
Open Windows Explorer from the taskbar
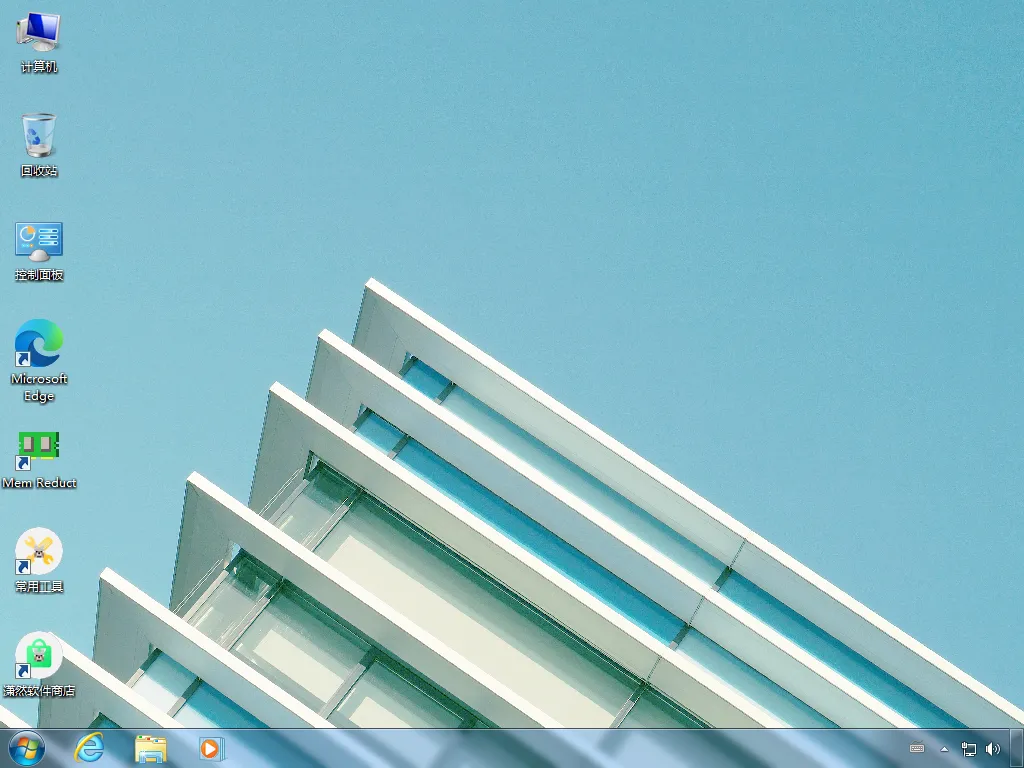tap(150, 748)
